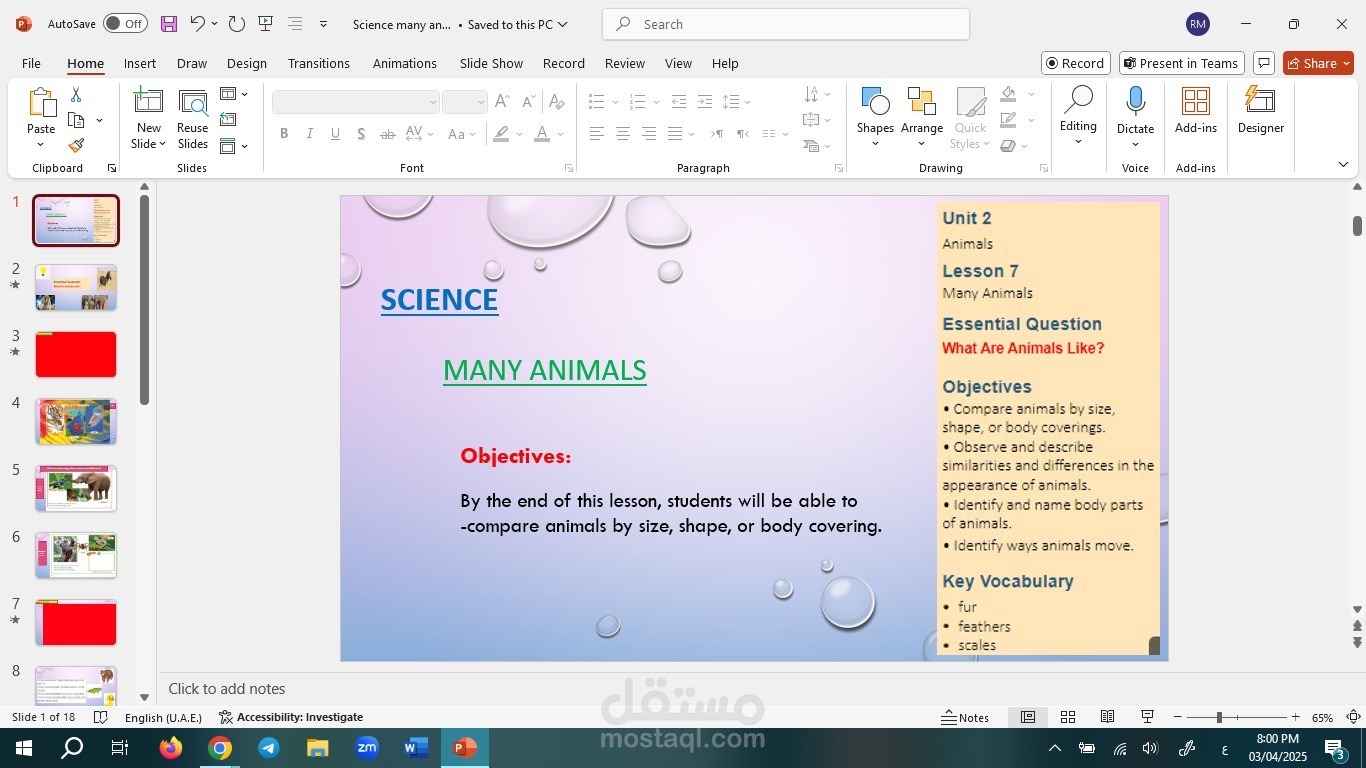Toggle Underline formatting
Image resolution: width=1366 pixels, height=768 pixels.
pyautogui.click(x=335, y=134)
